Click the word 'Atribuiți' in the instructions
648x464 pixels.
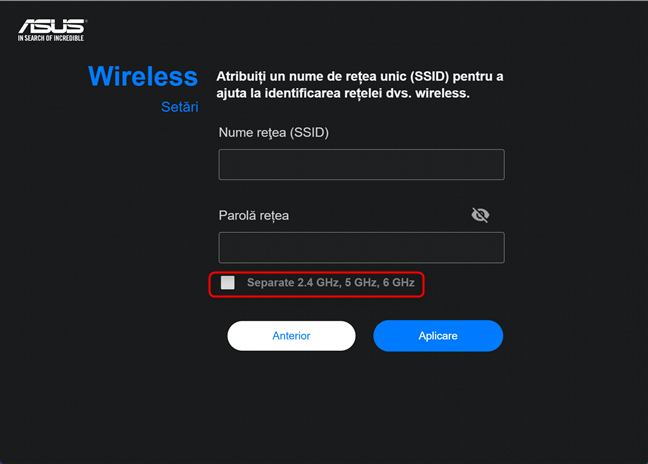(x=245, y=76)
